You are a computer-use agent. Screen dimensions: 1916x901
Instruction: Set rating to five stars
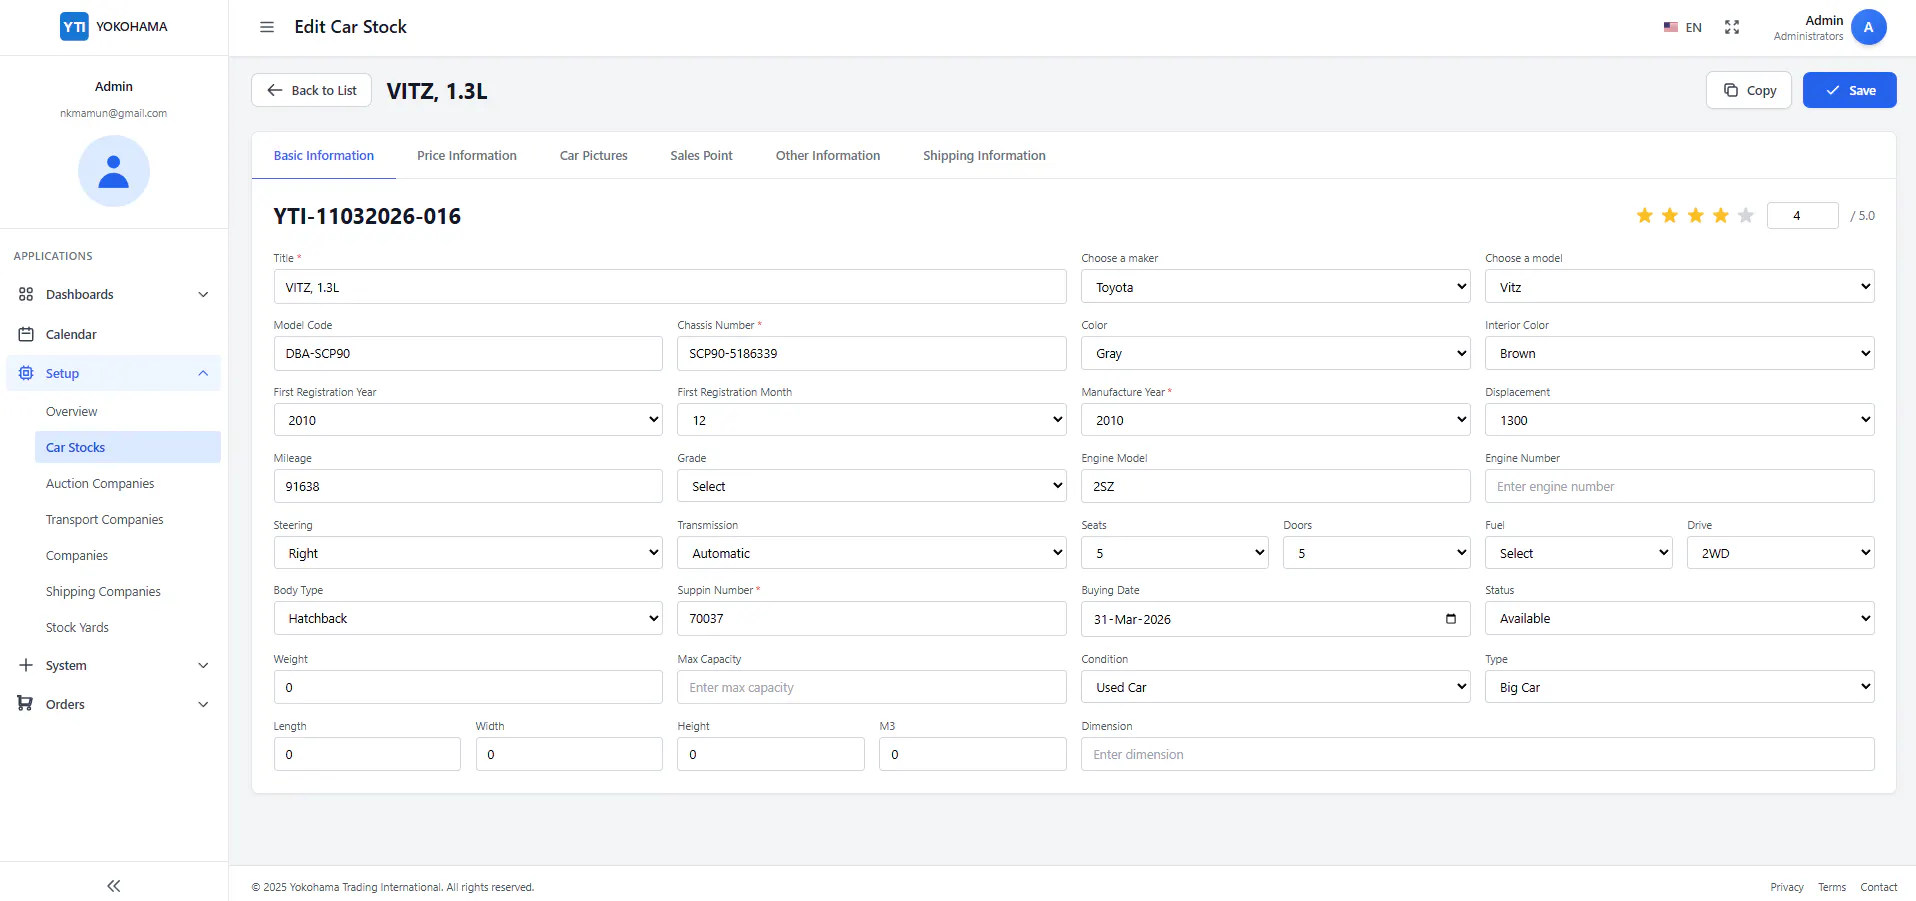coord(1746,215)
